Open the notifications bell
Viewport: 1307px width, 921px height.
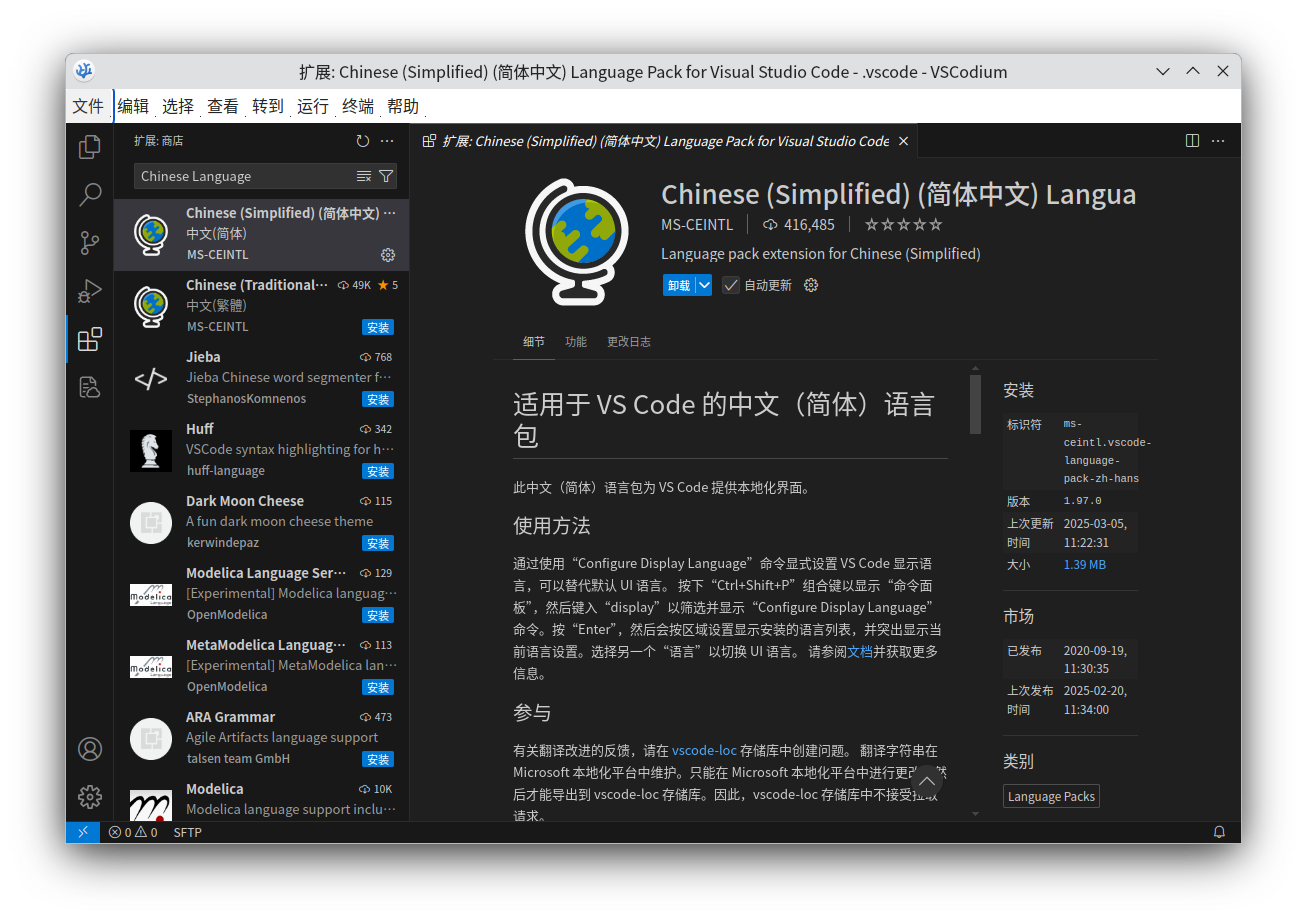1219,832
